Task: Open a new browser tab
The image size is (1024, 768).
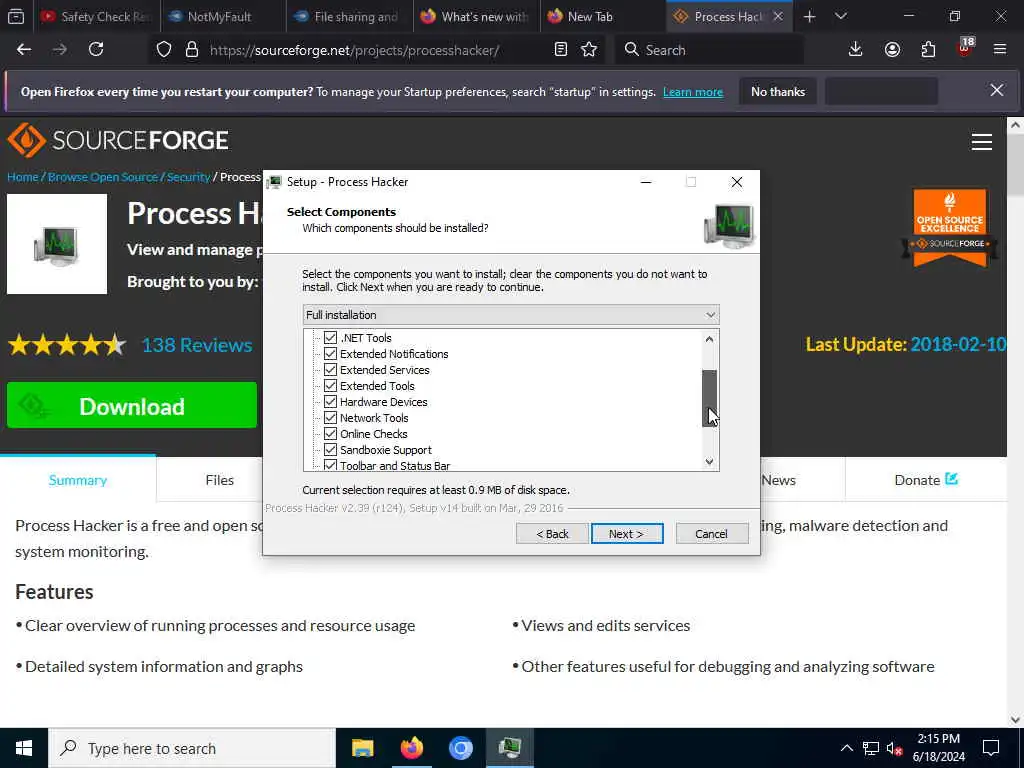Action: tap(810, 16)
